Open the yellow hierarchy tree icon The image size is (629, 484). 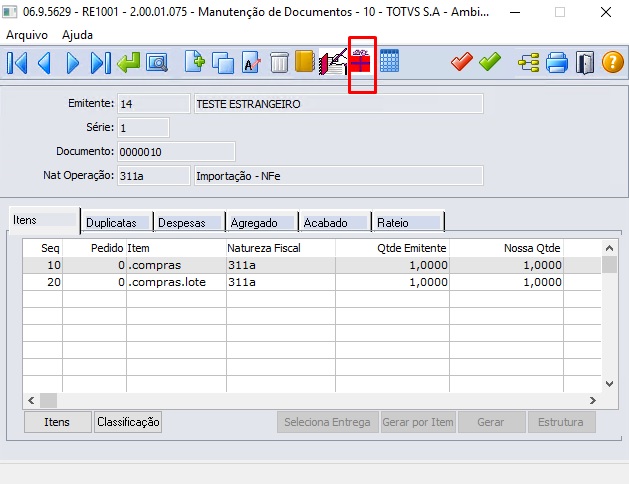coord(528,63)
